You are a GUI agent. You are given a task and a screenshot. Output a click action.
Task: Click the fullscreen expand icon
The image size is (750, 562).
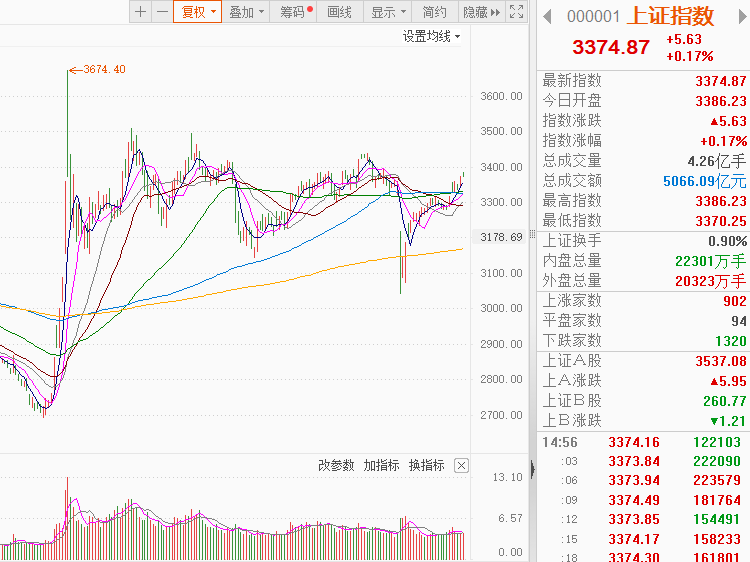pos(516,12)
